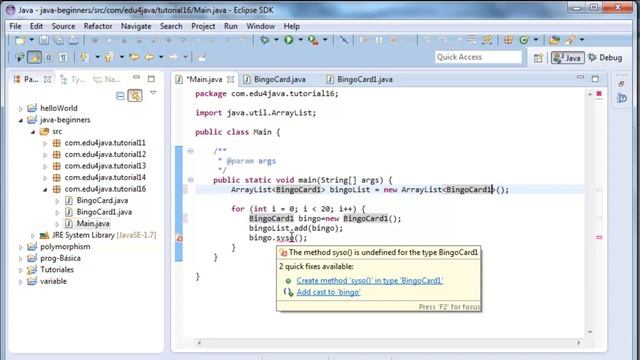Image resolution: width=640 pixels, height=360 pixels.
Task: Click the Save All toolbar icon
Action: point(59,40)
